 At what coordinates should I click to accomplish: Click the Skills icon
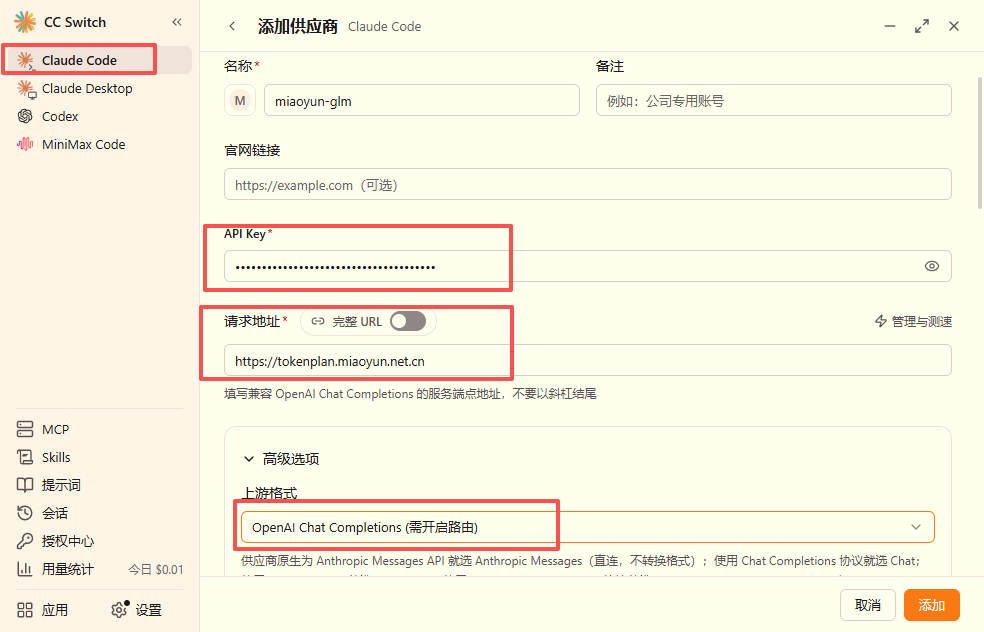25,458
